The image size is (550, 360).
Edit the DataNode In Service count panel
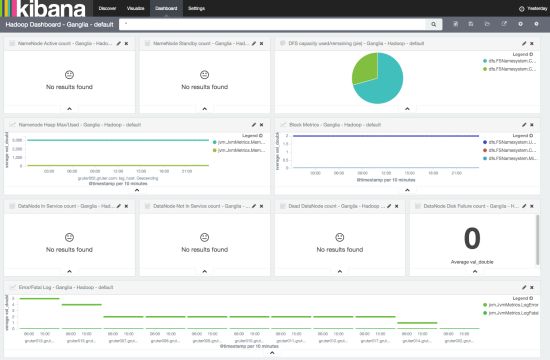pos(119,206)
